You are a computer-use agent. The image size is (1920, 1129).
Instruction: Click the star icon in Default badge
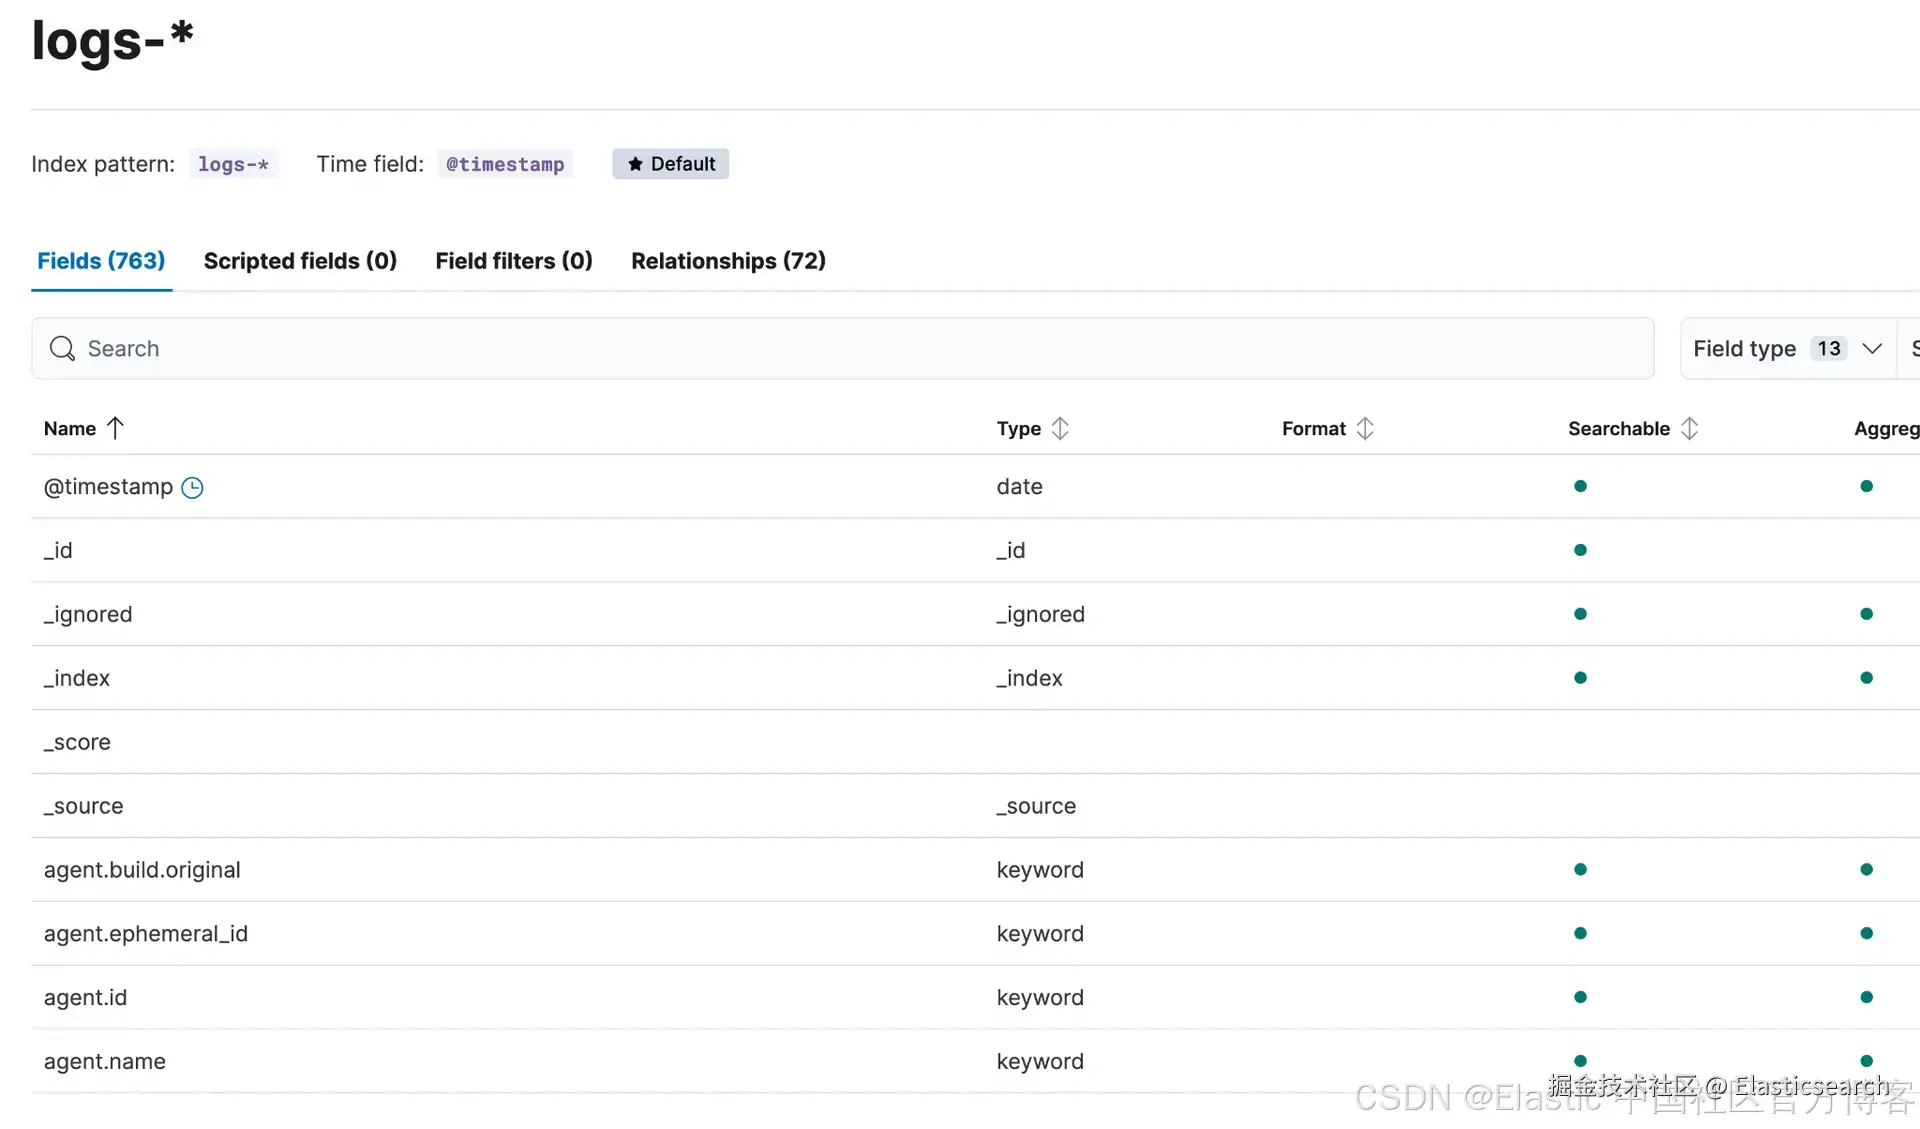635,164
